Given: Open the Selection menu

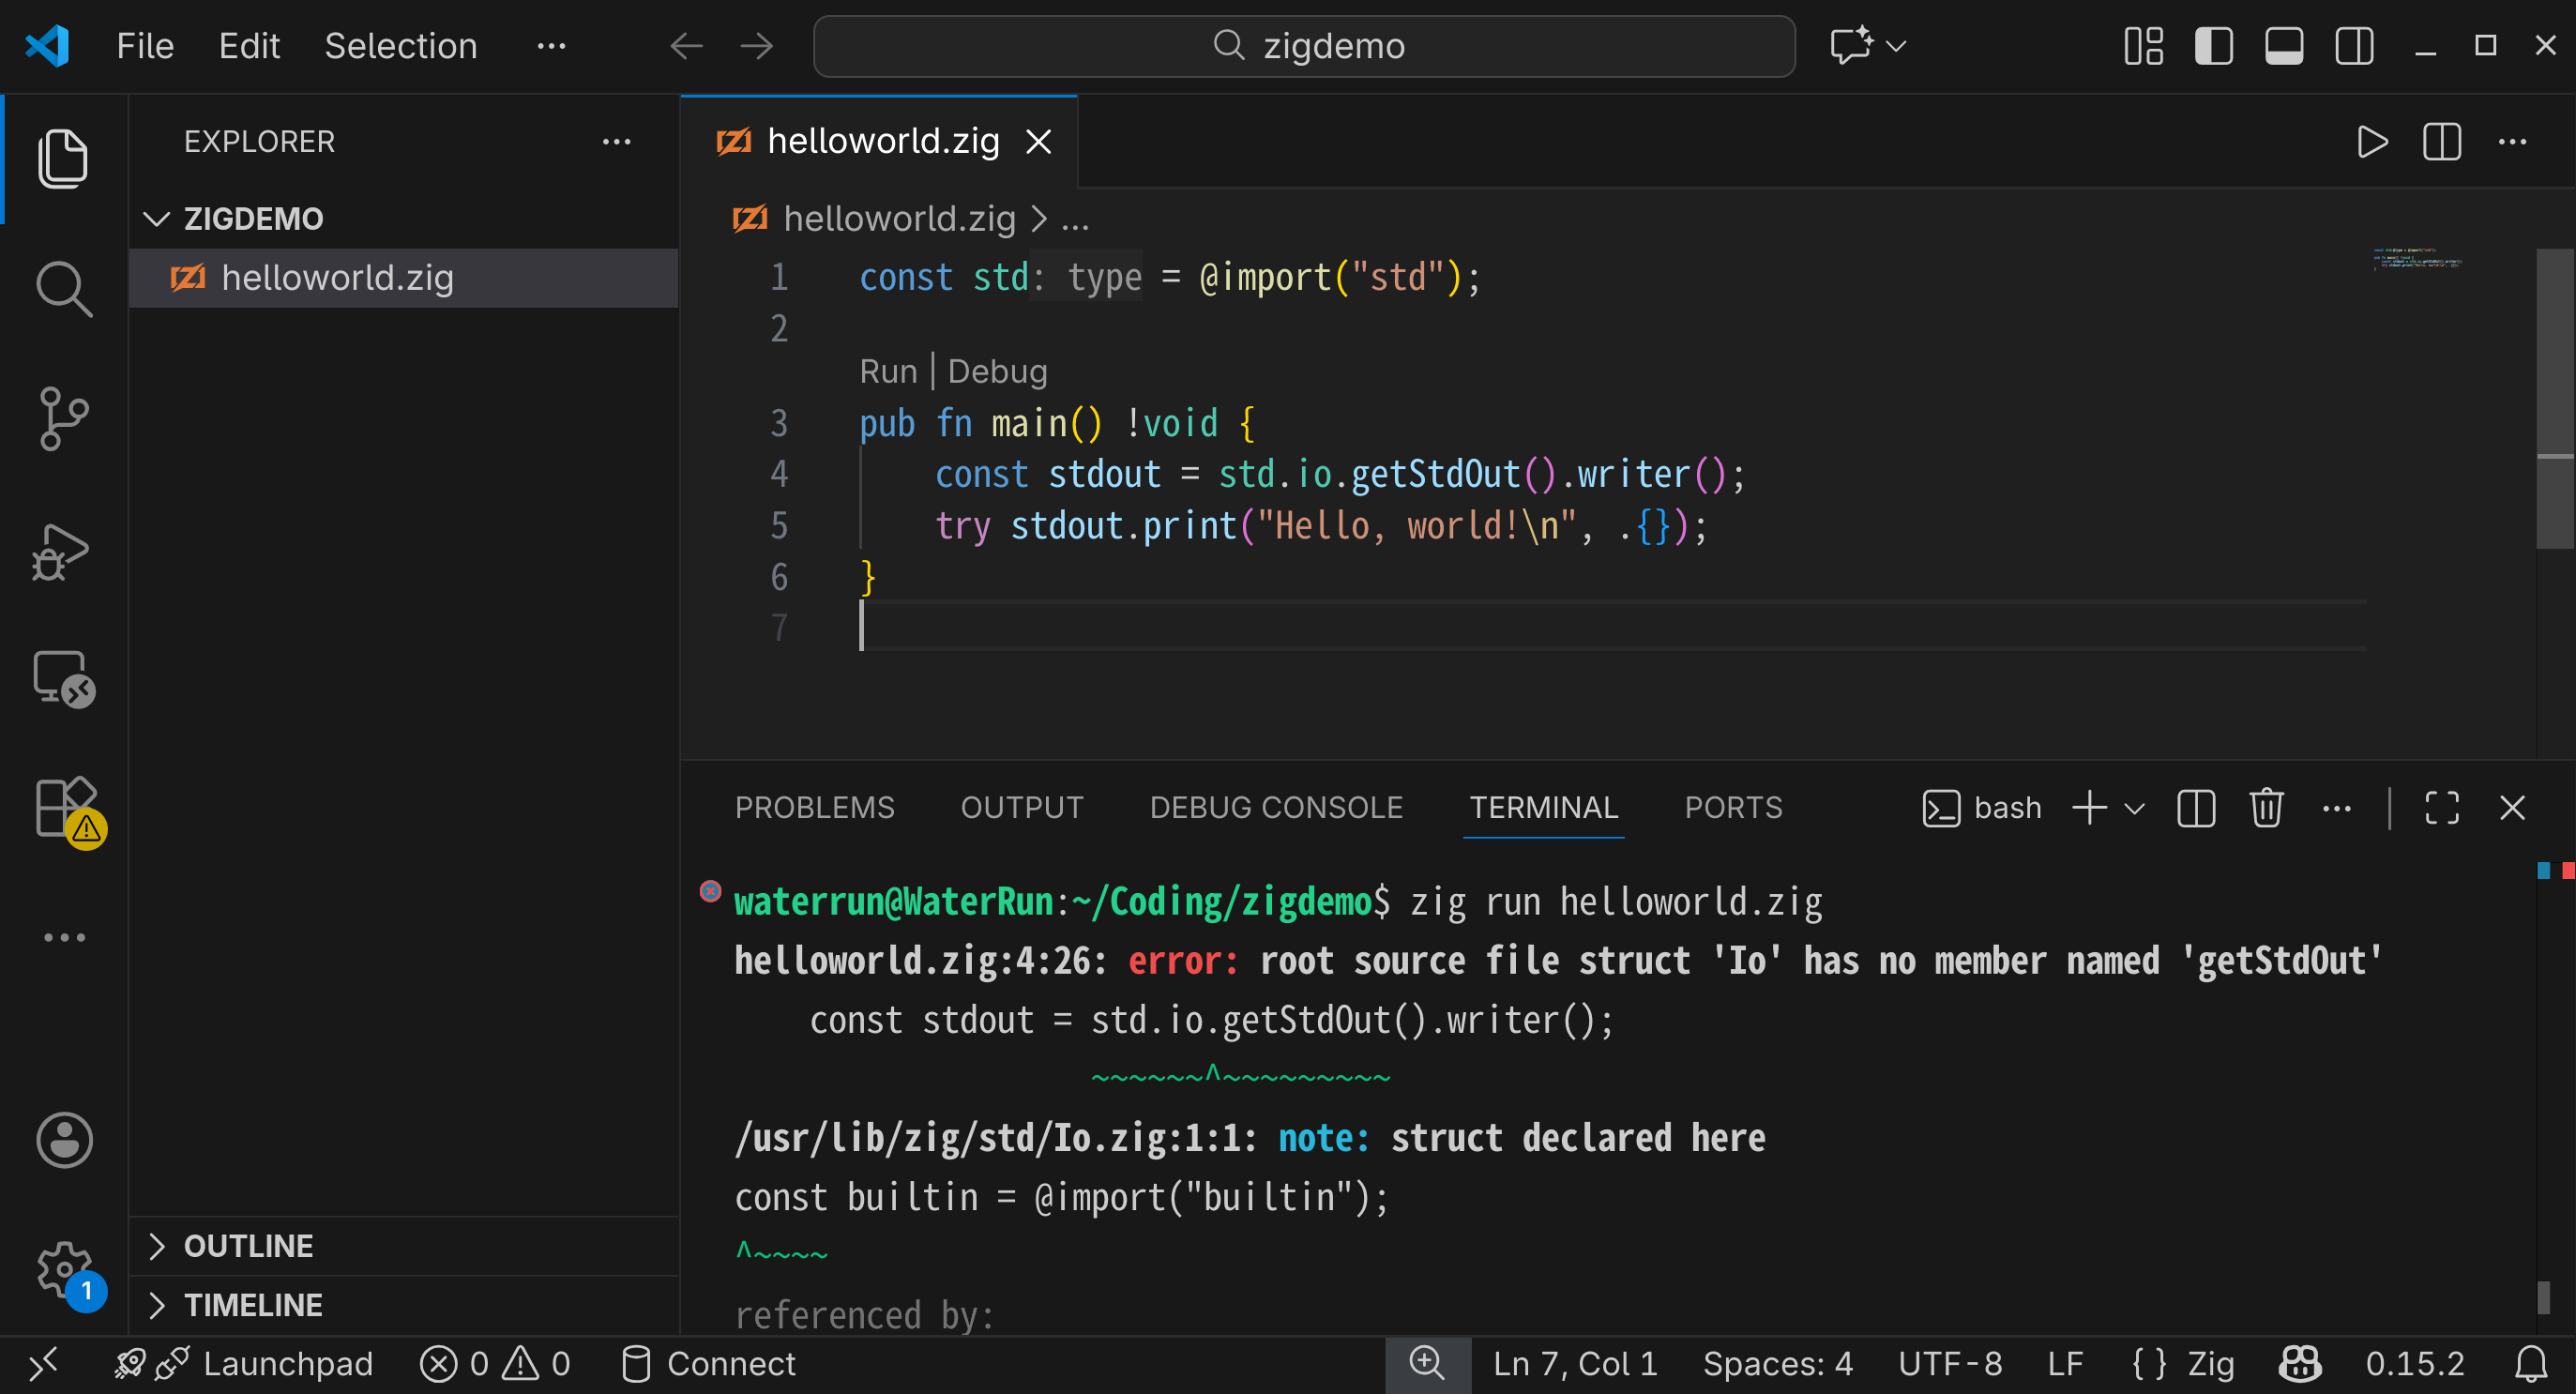Looking at the screenshot, I should (400, 46).
